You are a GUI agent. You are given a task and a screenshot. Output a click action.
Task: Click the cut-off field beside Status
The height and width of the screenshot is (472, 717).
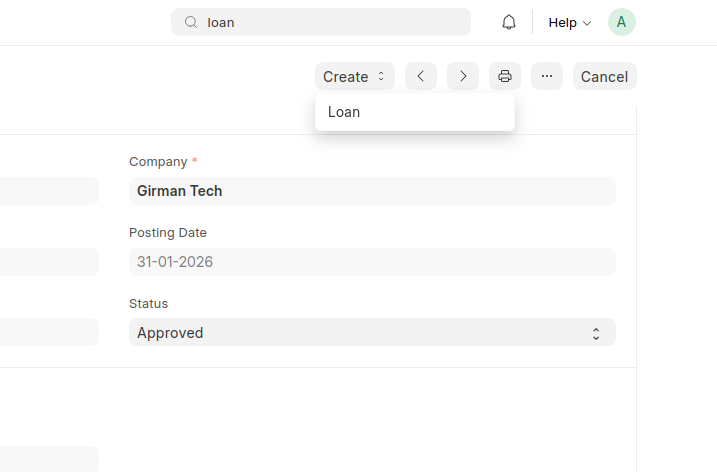pos(49,332)
